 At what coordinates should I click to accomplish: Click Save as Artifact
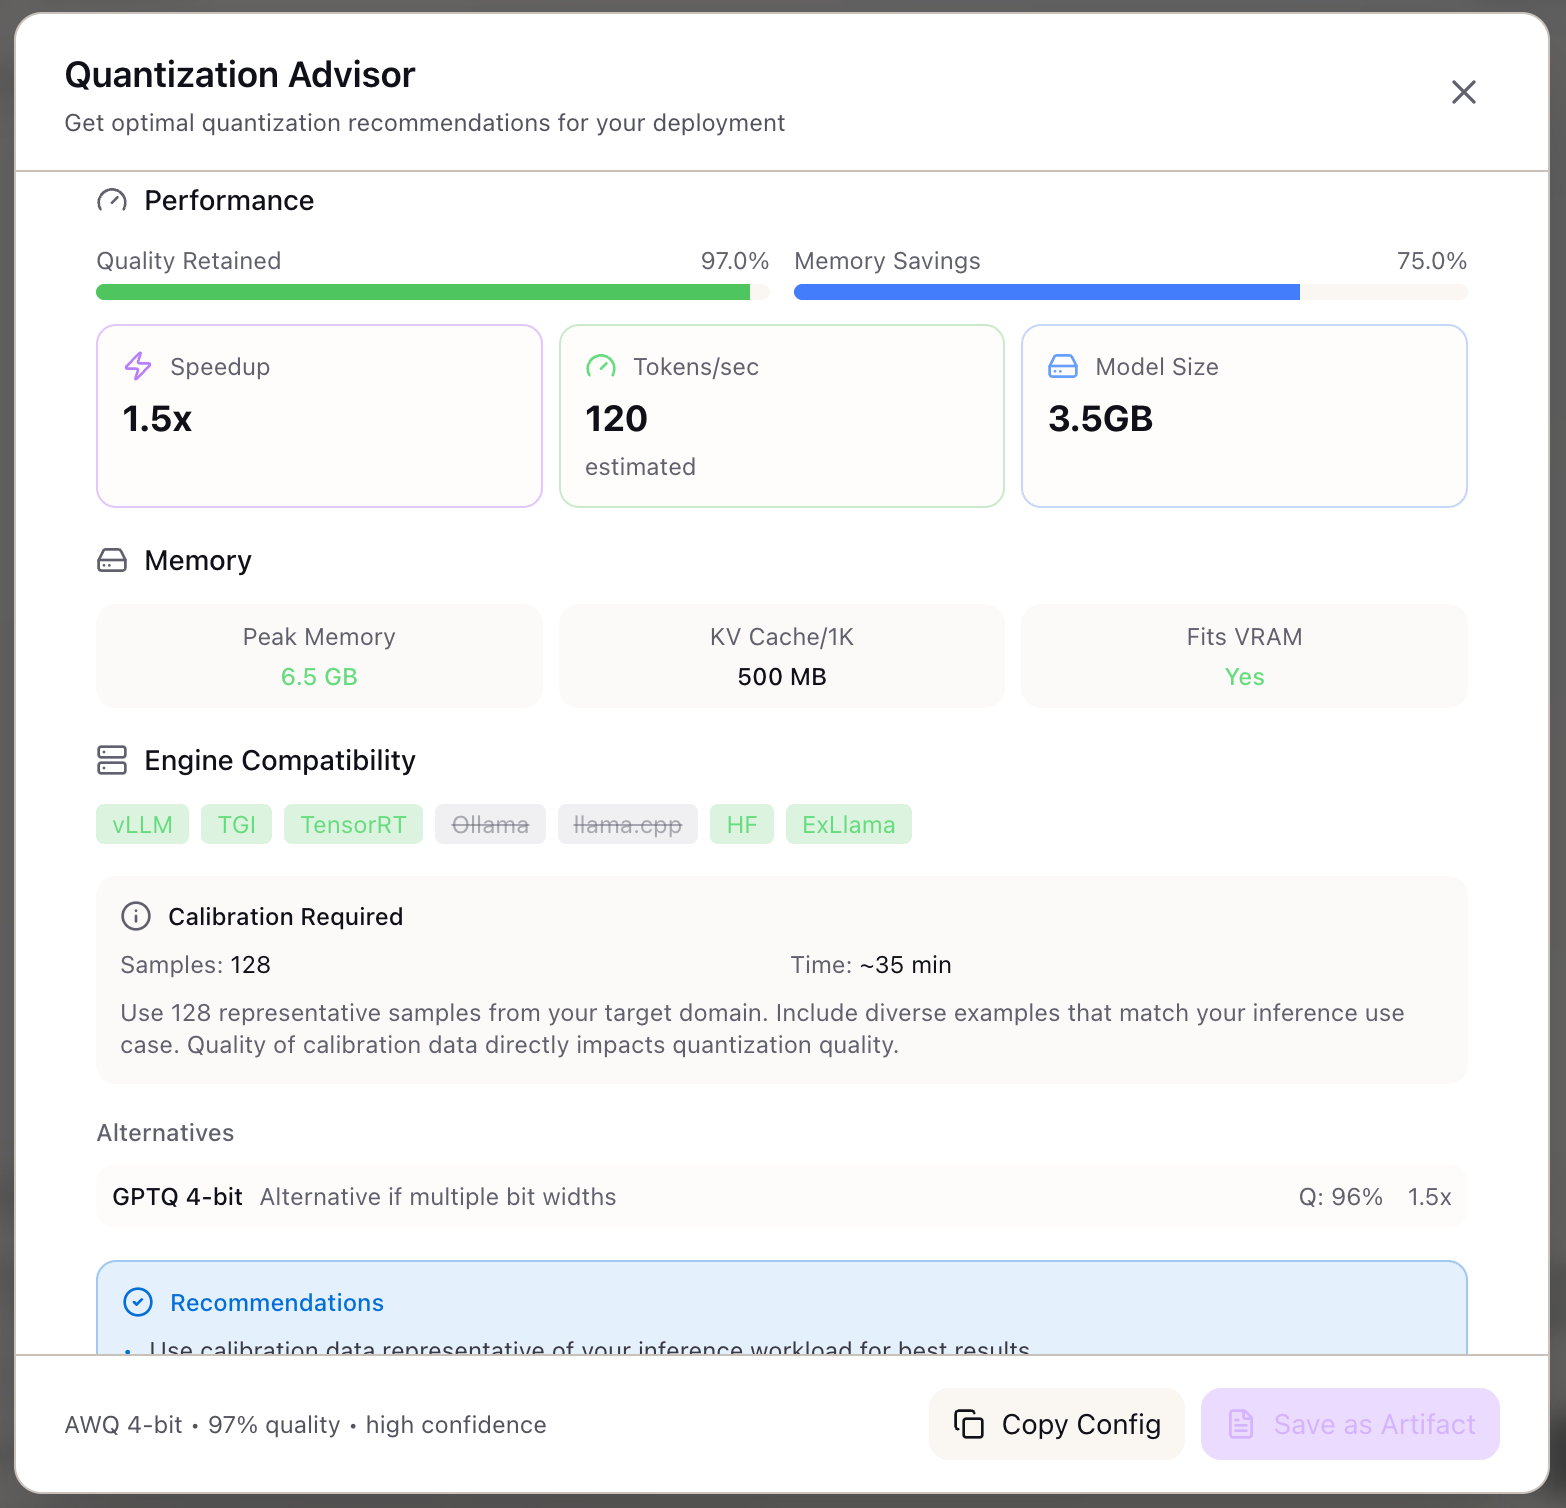click(1348, 1424)
